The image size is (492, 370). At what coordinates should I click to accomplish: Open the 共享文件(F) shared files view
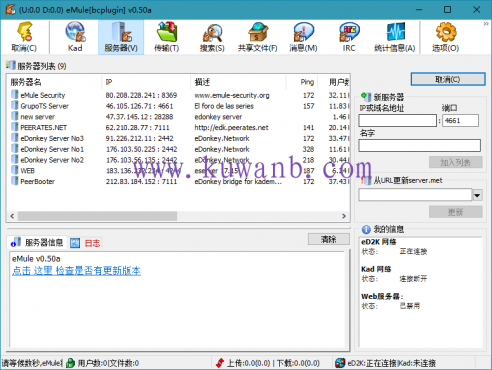click(258, 37)
